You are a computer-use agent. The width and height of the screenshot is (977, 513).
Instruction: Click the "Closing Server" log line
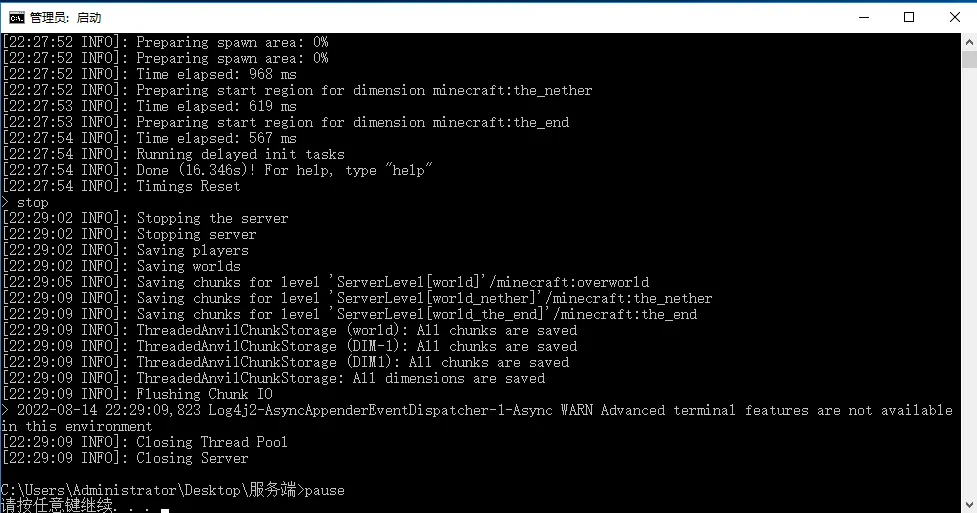pyautogui.click(x=192, y=459)
